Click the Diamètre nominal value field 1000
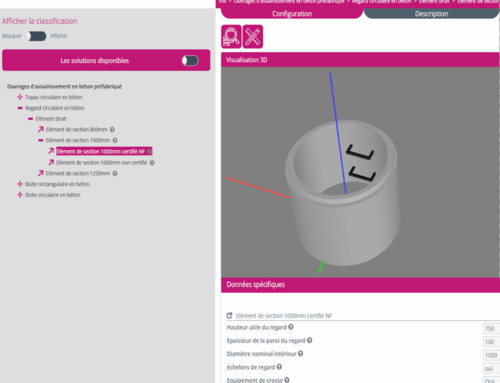The image size is (500, 383). [491, 355]
